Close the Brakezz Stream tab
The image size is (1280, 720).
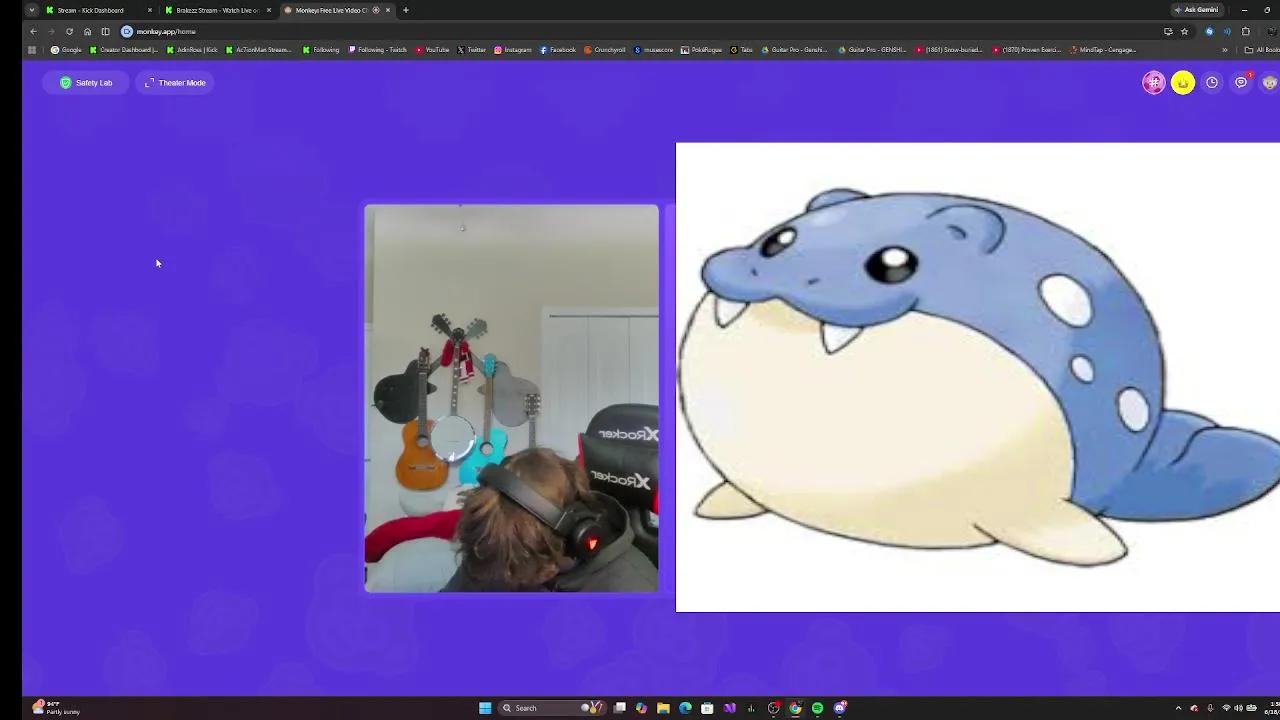click(x=268, y=10)
